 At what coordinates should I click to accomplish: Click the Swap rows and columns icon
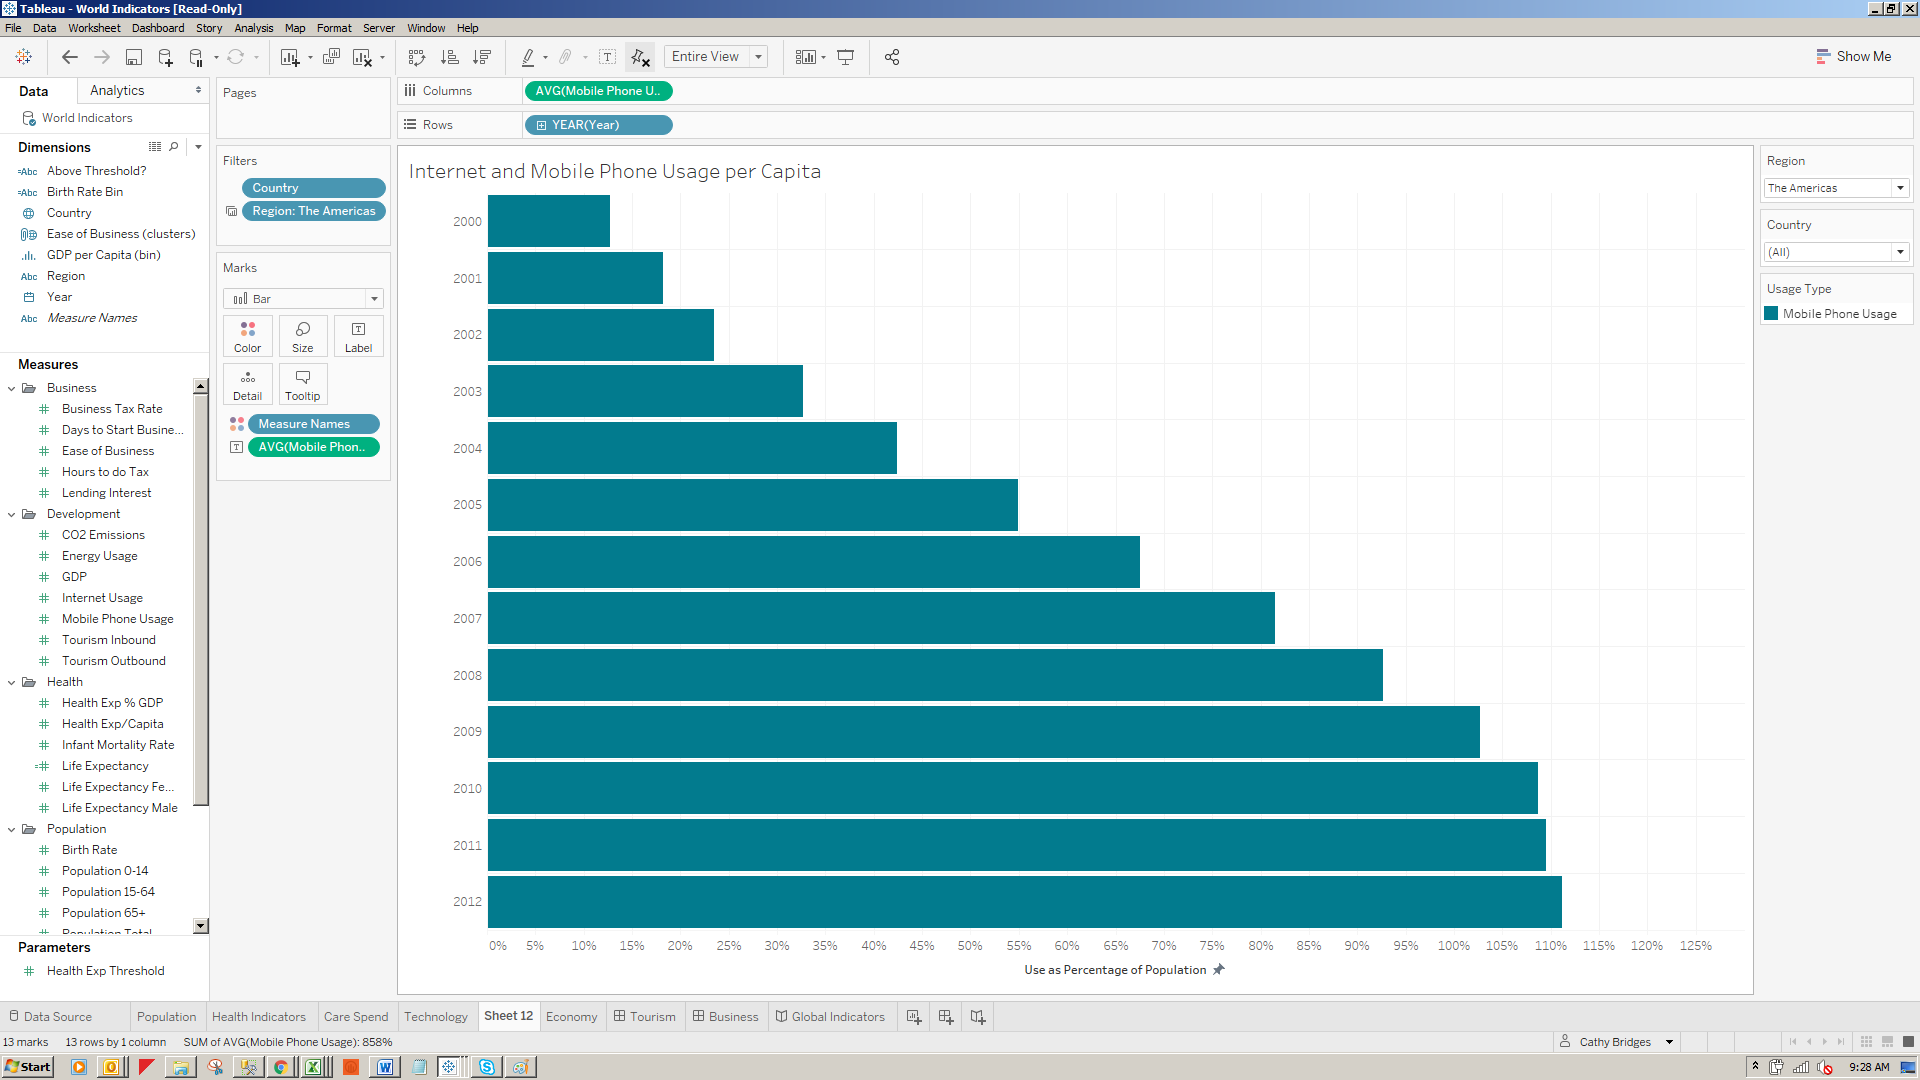[x=415, y=57]
